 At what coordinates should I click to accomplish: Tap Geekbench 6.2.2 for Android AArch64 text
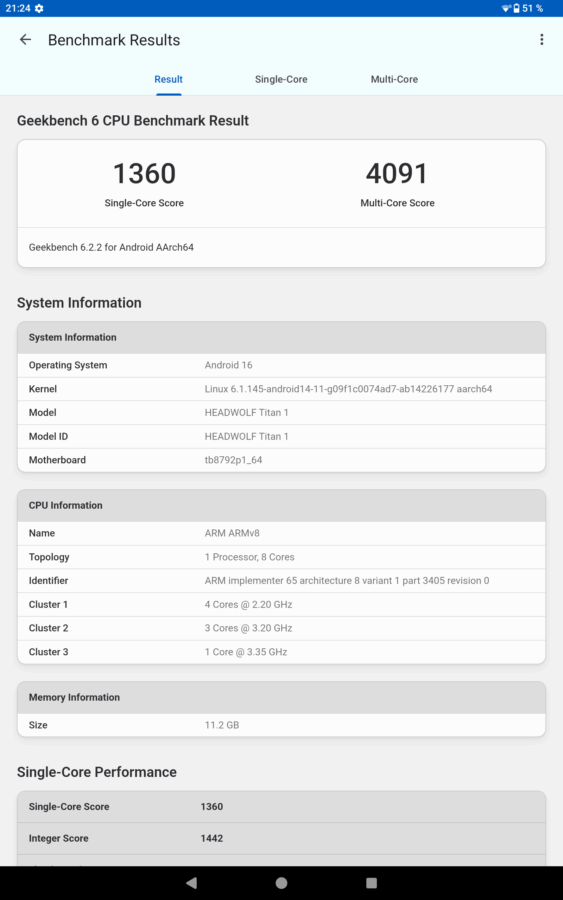click(x=111, y=247)
